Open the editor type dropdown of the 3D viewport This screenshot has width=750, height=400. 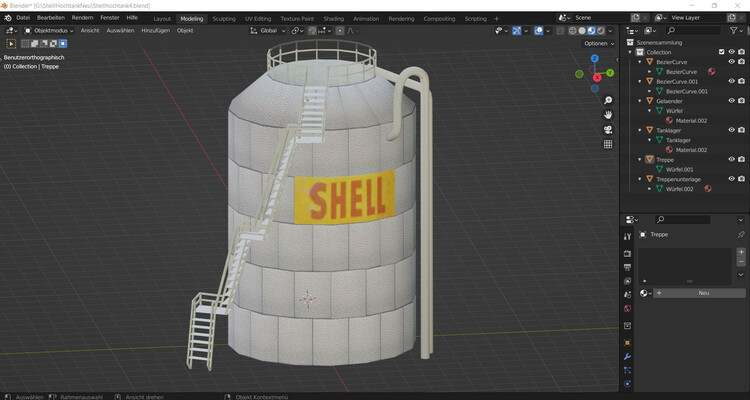[x=11, y=31]
